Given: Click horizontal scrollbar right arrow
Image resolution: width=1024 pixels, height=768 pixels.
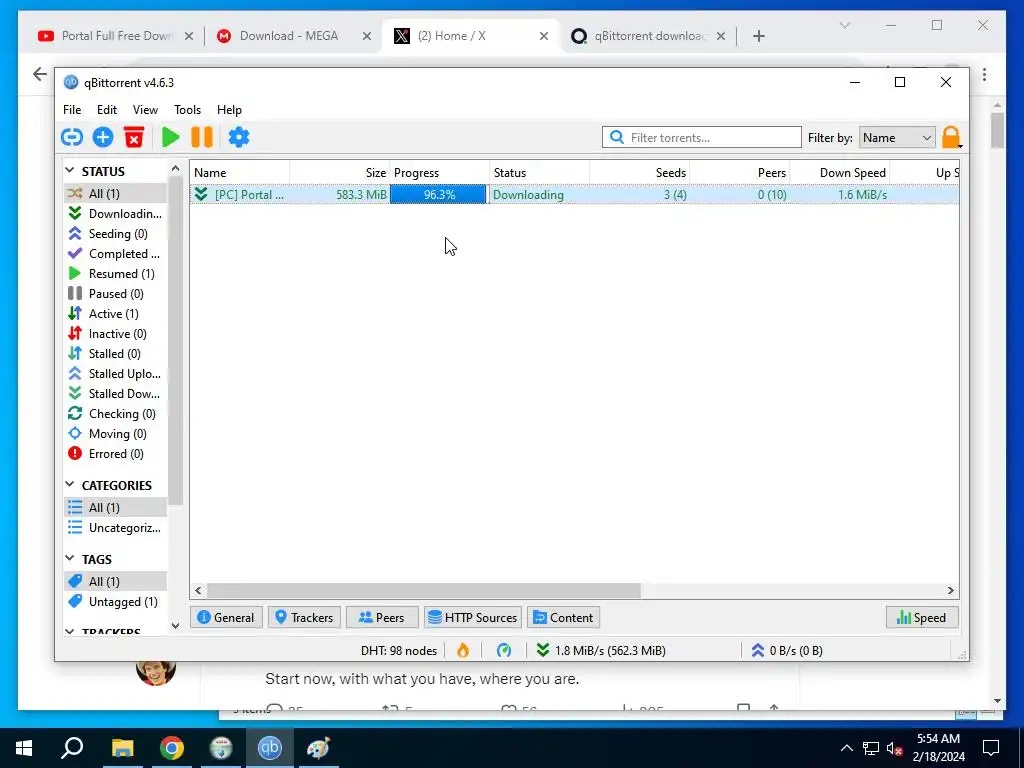Looking at the screenshot, I should click(x=951, y=590).
